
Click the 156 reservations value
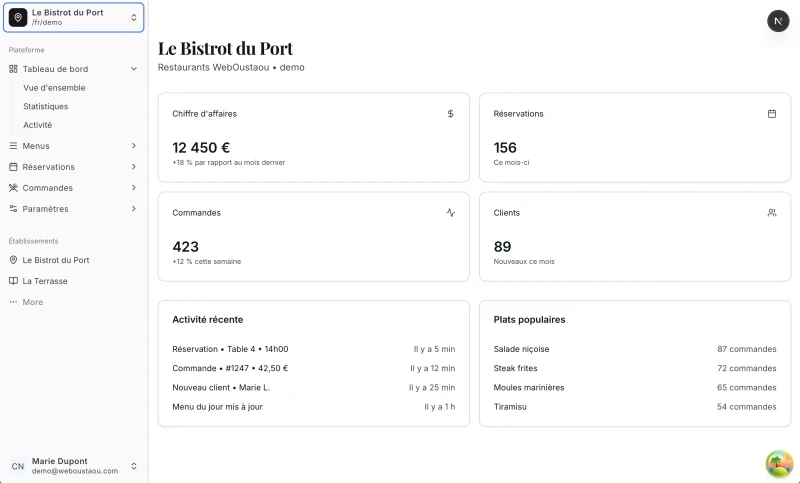505,148
